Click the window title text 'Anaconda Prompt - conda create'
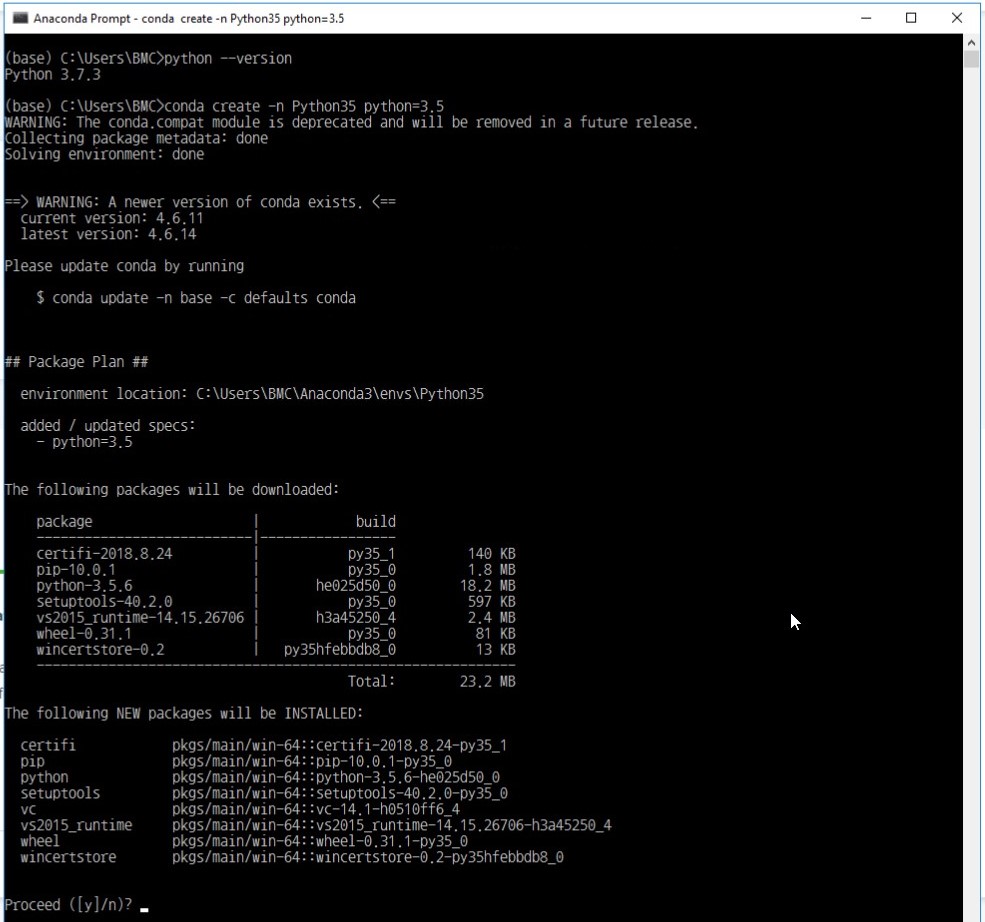985x922 pixels. (123, 18)
